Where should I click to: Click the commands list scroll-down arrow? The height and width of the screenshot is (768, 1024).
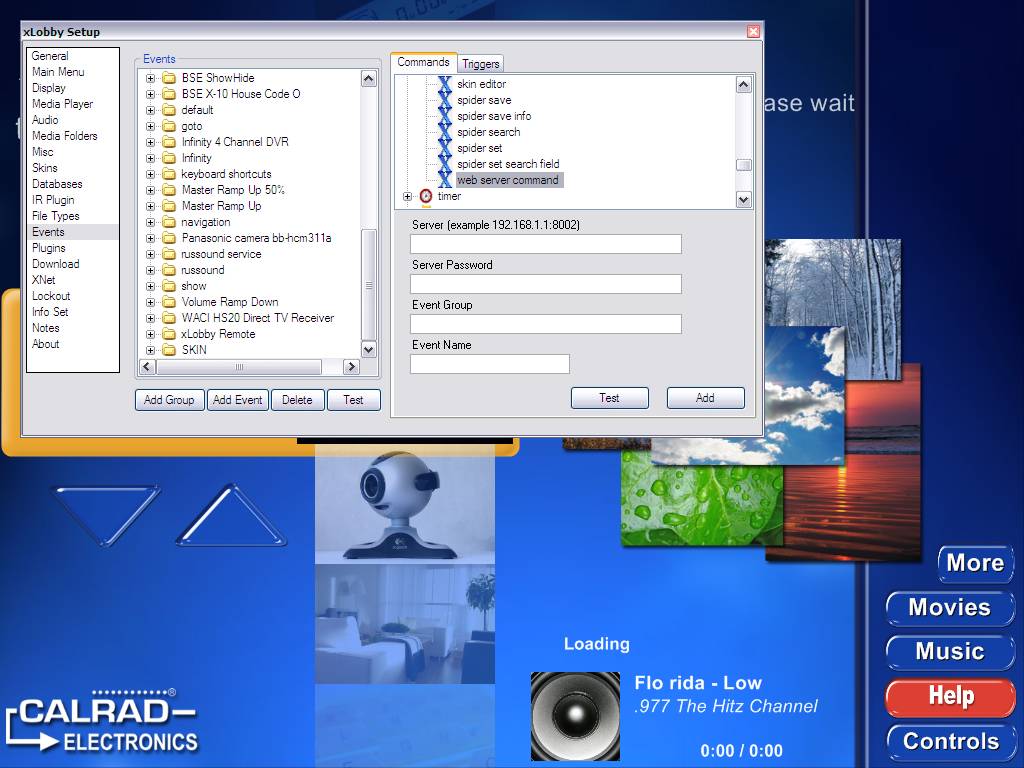[743, 199]
